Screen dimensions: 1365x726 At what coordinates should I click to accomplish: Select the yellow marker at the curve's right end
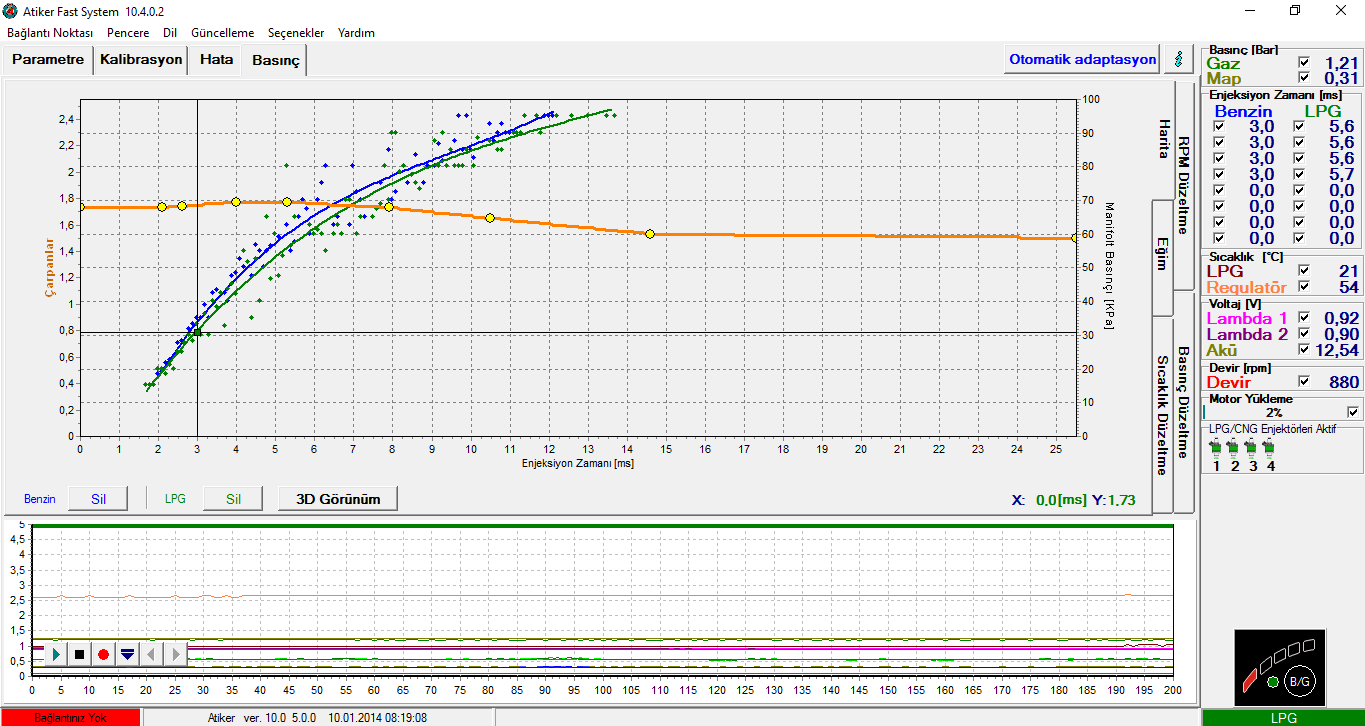click(x=1075, y=237)
